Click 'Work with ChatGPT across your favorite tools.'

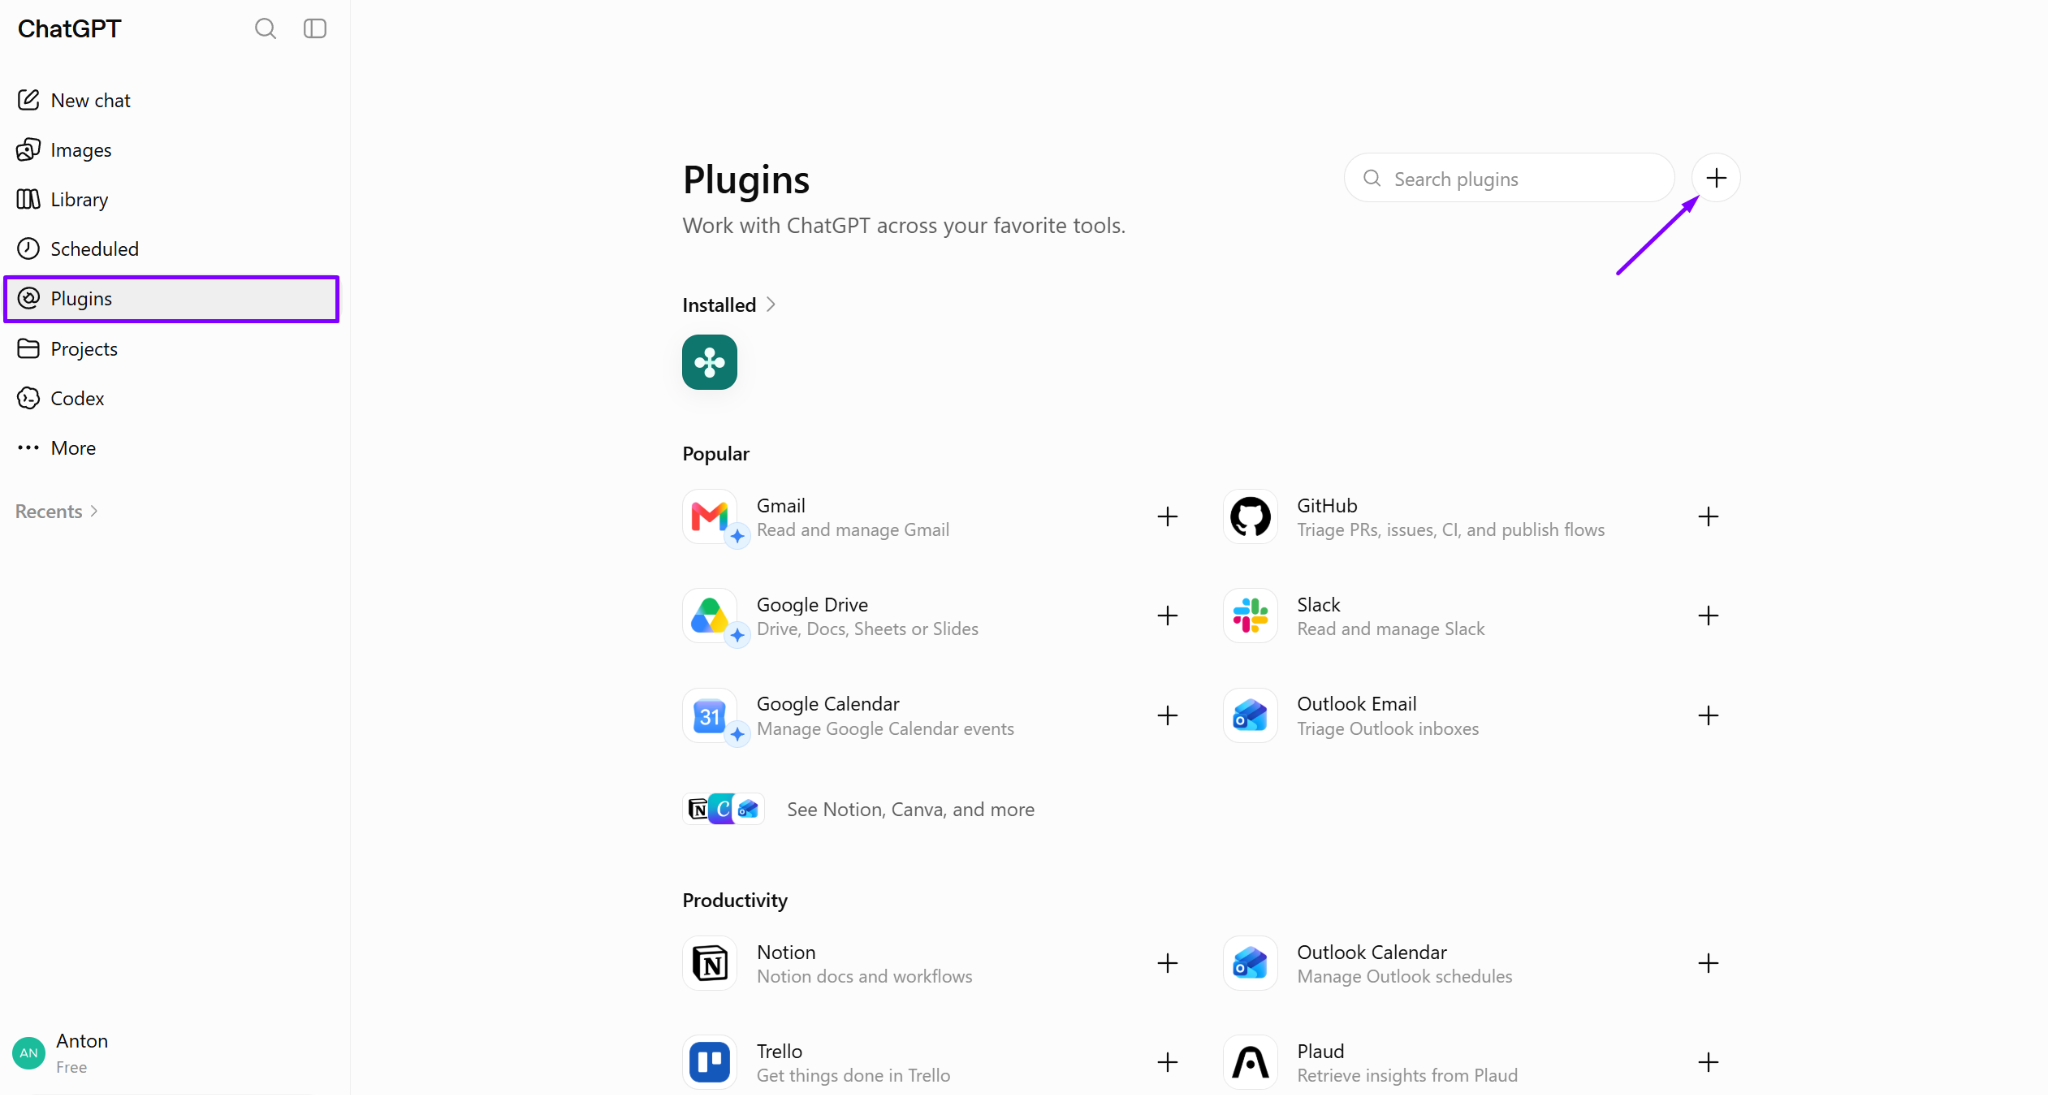[904, 226]
